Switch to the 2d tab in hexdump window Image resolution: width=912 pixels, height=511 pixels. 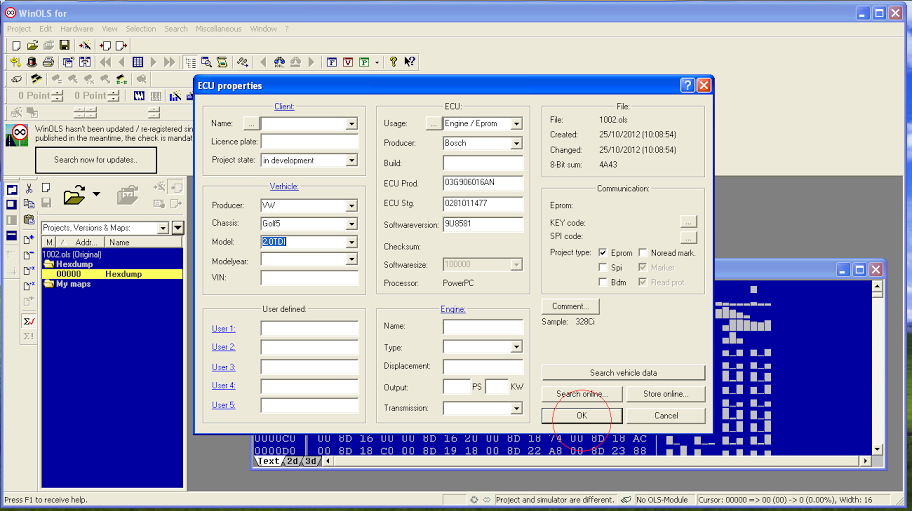point(292,461)
